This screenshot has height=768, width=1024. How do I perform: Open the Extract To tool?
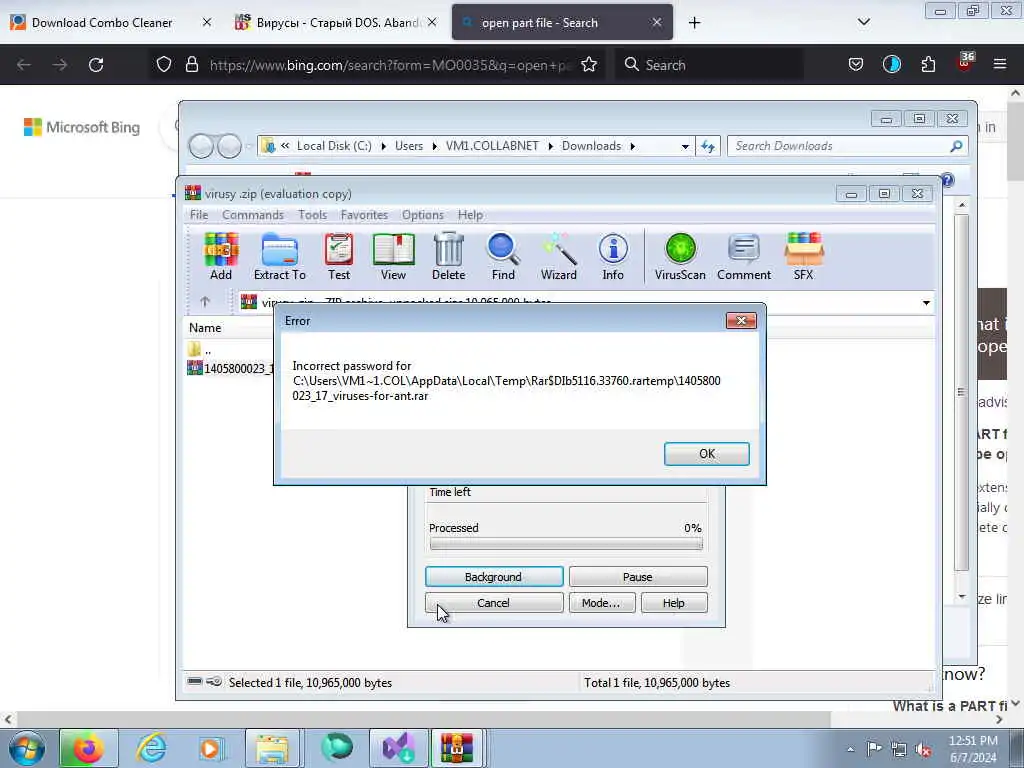[x=280, y=257]
